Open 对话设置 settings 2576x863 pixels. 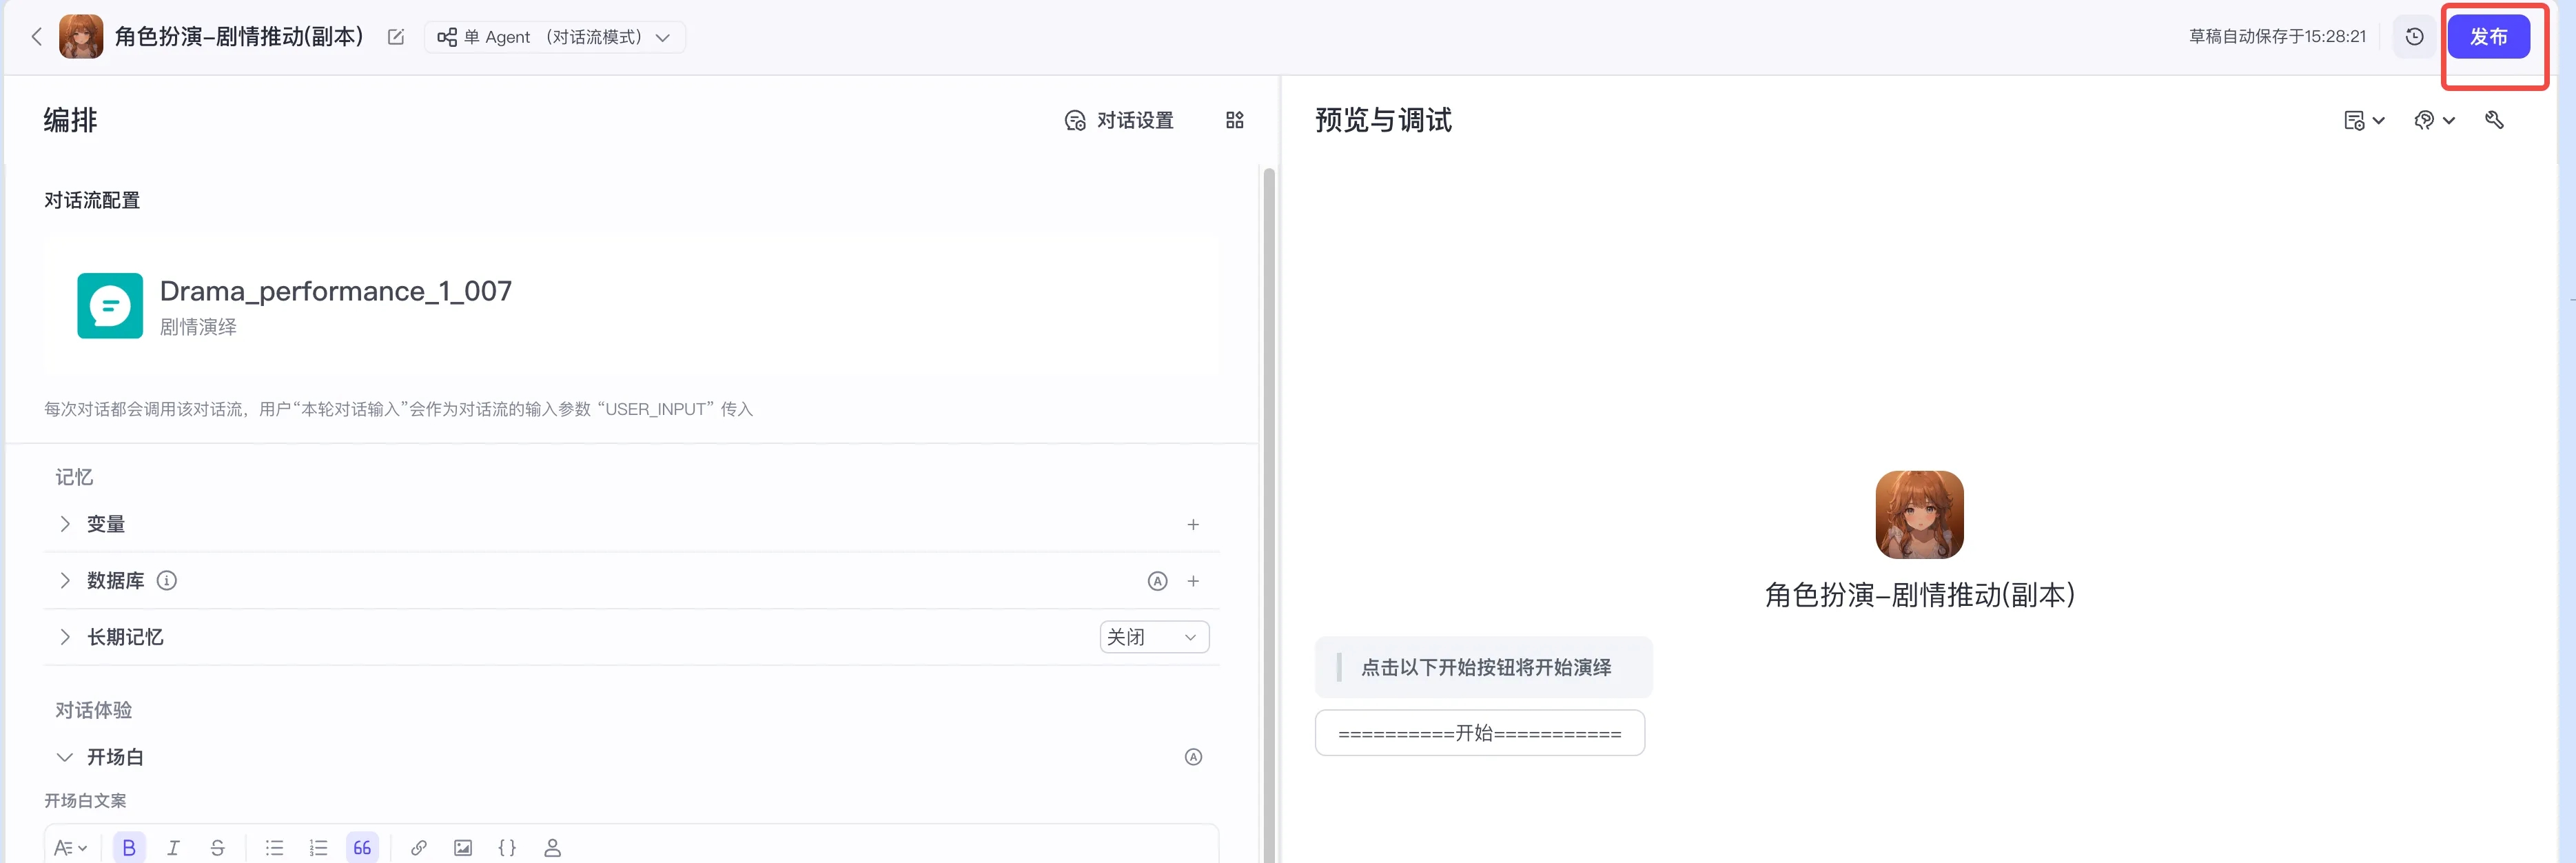tap(1119, 120)
